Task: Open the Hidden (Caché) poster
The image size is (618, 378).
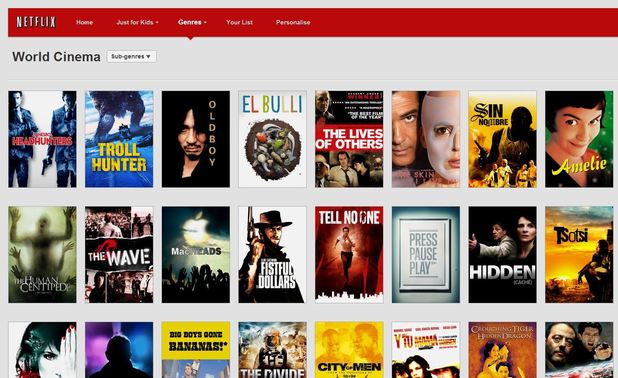Action: point(503,255)
